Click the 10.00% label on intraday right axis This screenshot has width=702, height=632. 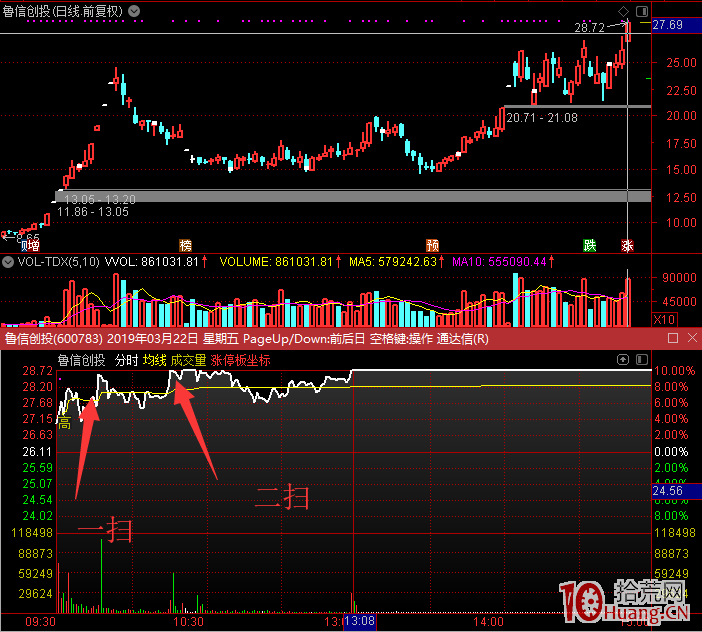(674, 371)
